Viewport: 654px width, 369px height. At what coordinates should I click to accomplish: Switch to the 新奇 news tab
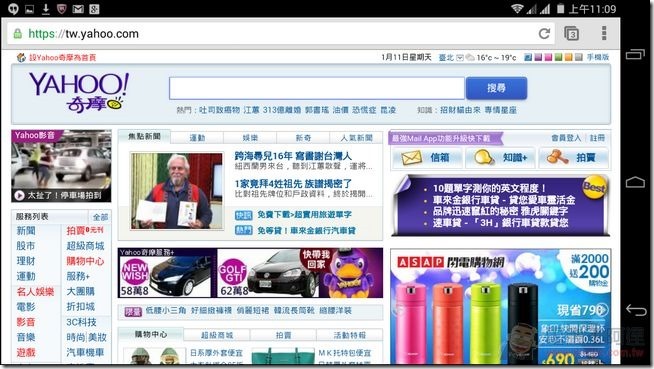pos(303,138)
